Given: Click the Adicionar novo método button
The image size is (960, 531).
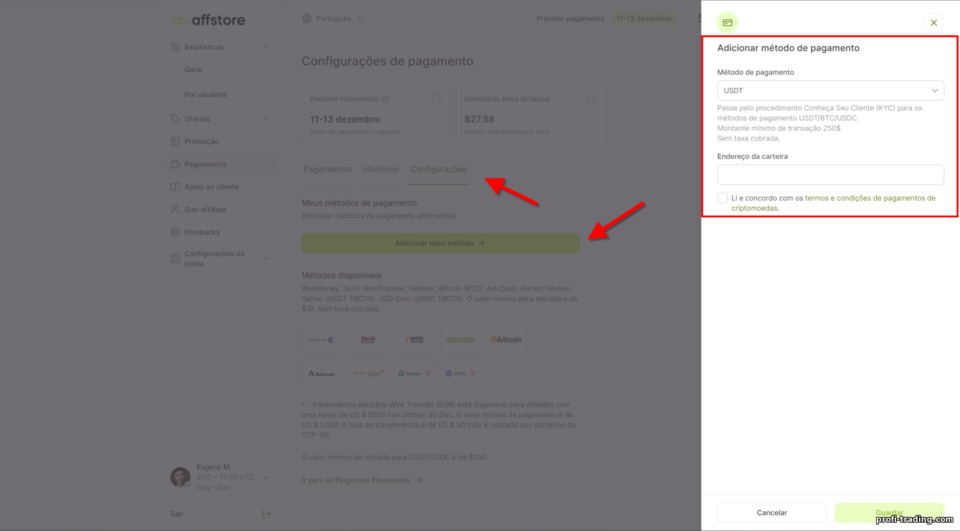Looking at the screenshot, I should (440, 243).
